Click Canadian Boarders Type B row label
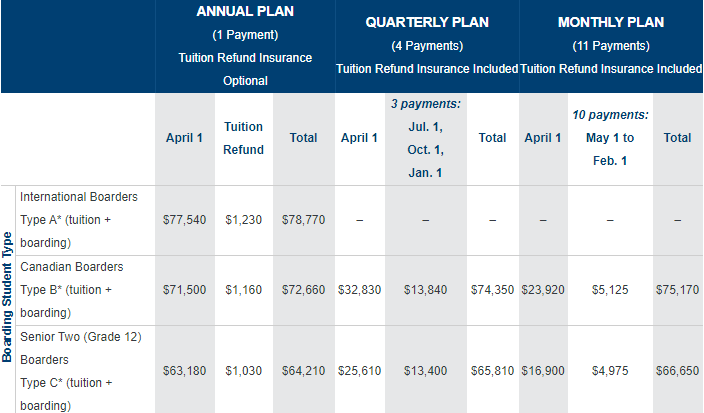The height and width of the screenshot is (413, 704). (80, 290)
